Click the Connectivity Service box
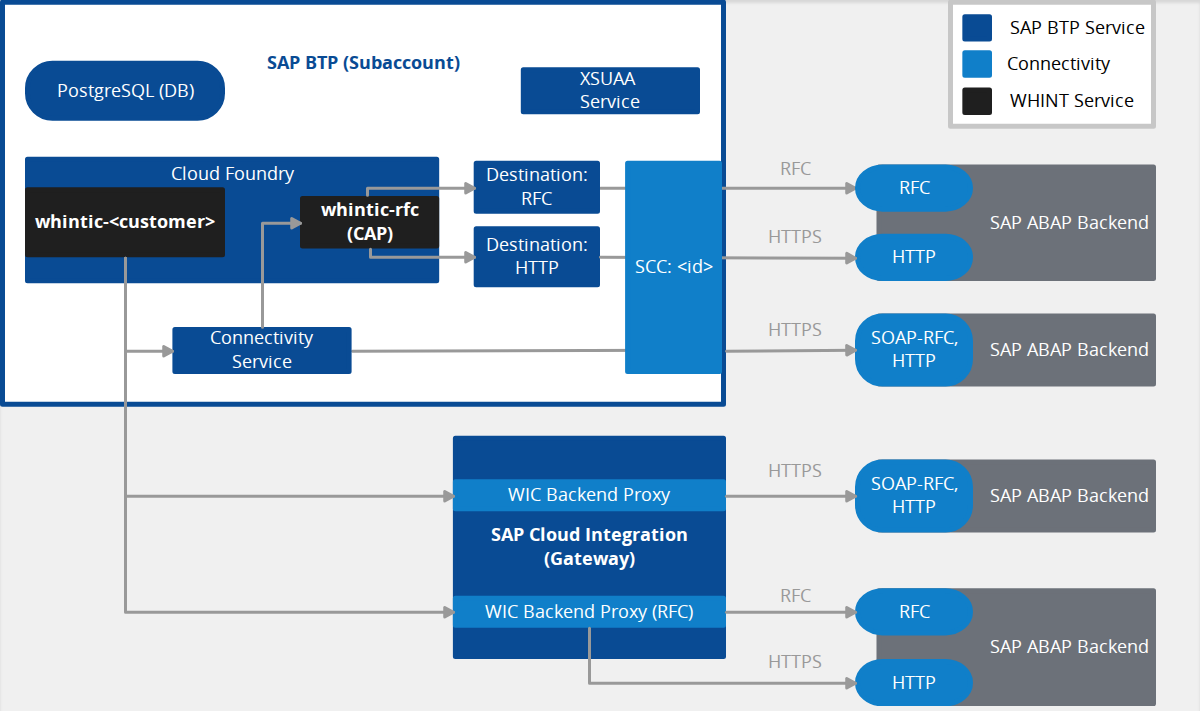The image size is (1200, 711). tap(262, 350)
